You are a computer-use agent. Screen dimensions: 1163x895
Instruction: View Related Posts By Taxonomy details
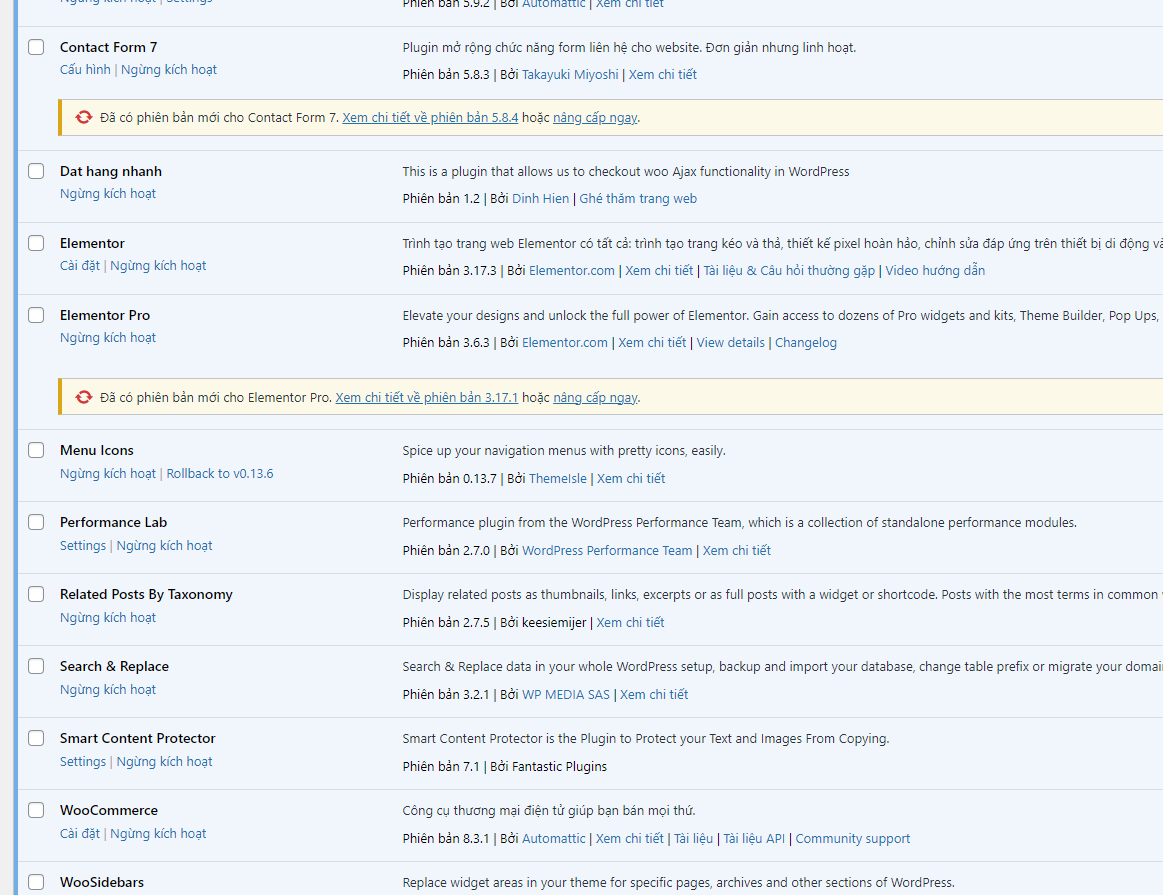(x=630, y=622)
